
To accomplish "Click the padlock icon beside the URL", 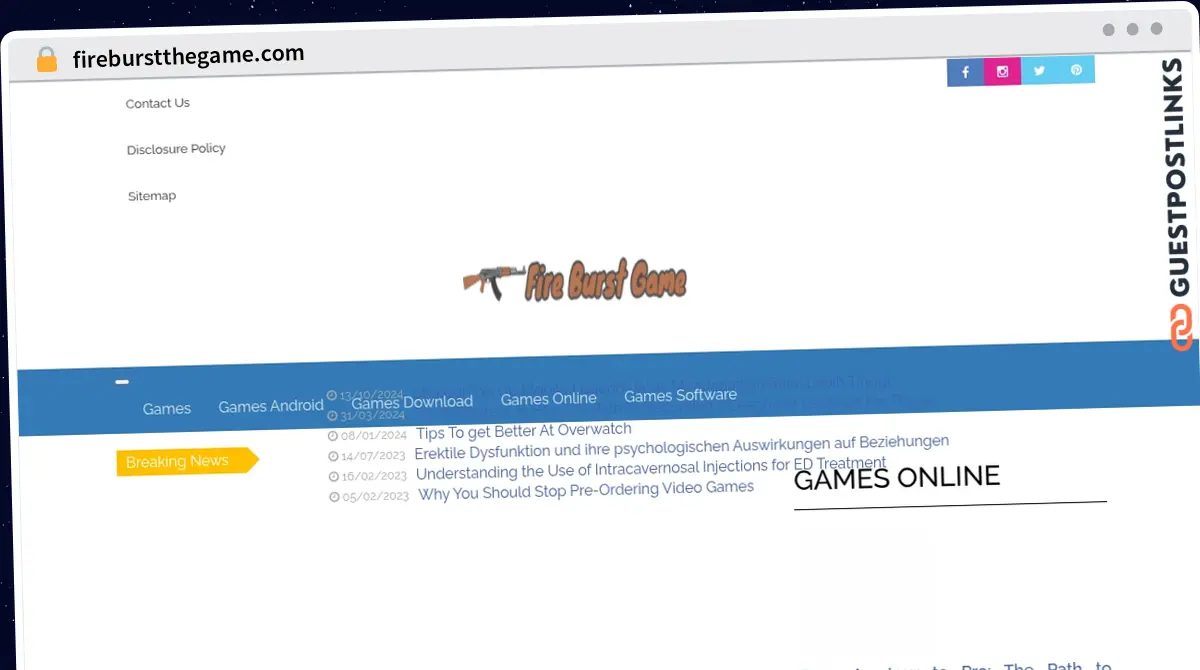I will coord(47,59).
